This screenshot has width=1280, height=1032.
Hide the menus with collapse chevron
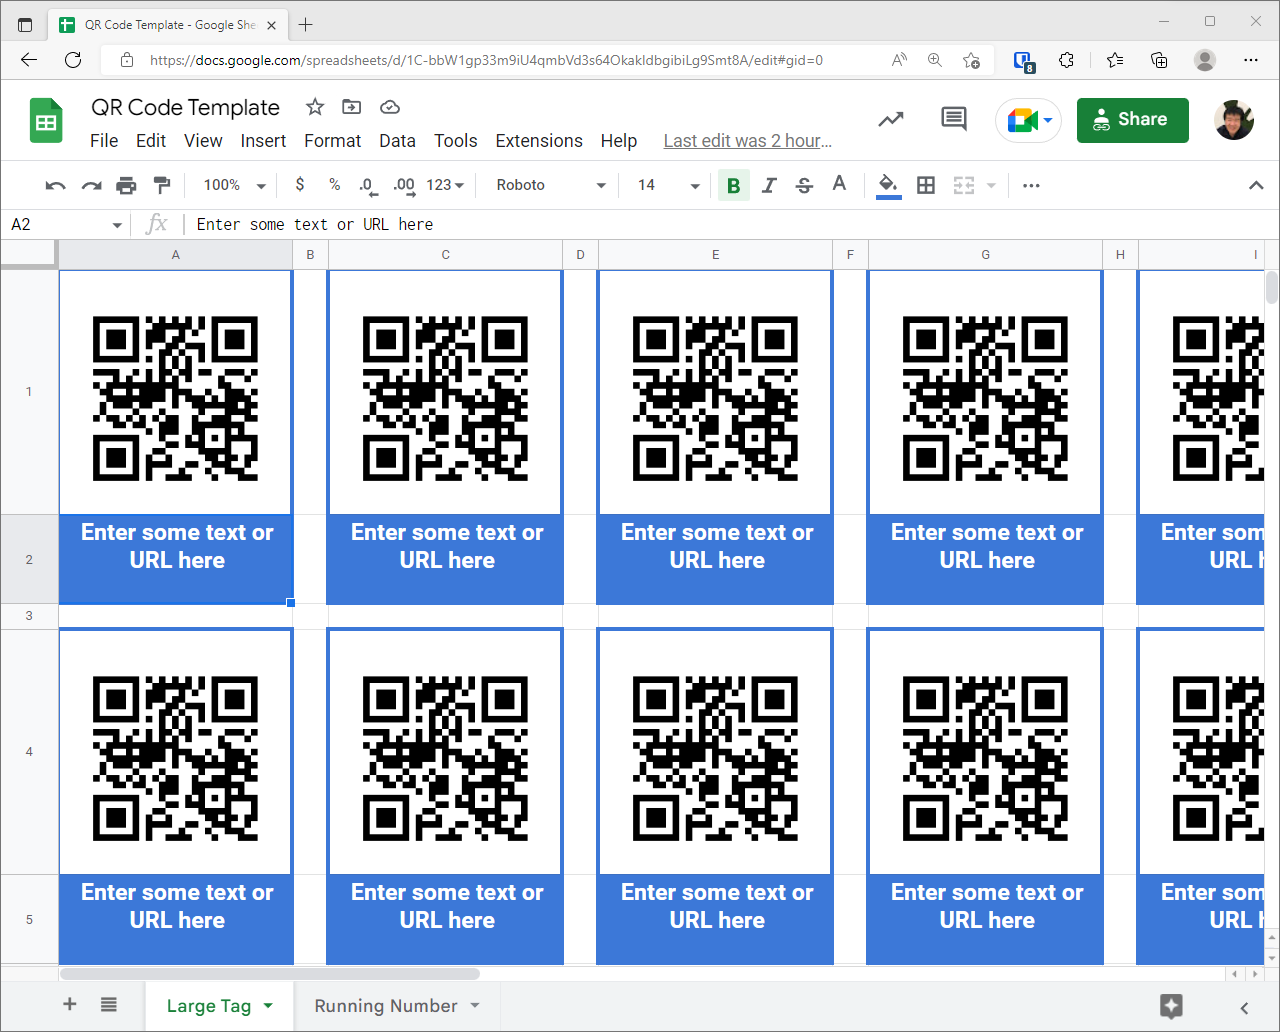click(x=1256, y=185)
